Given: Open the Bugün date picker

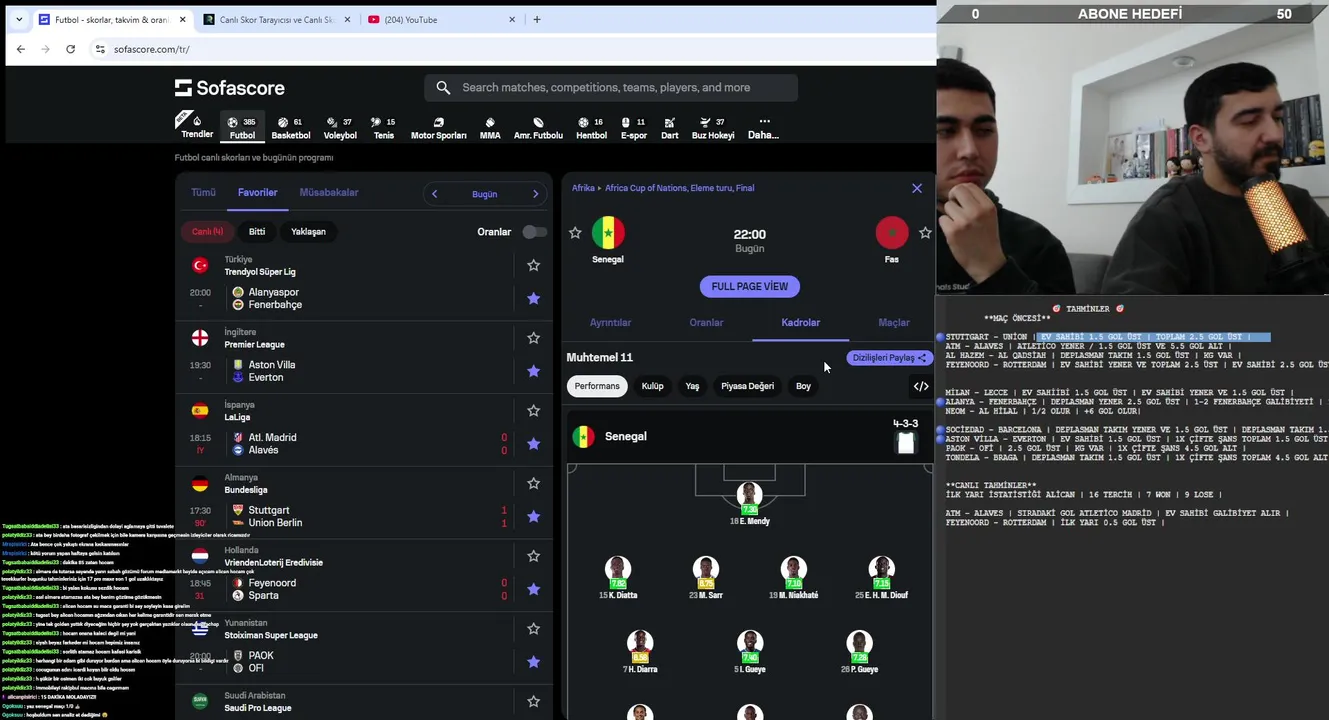Looking at the screenshot, I should click(x=485, y=194).
